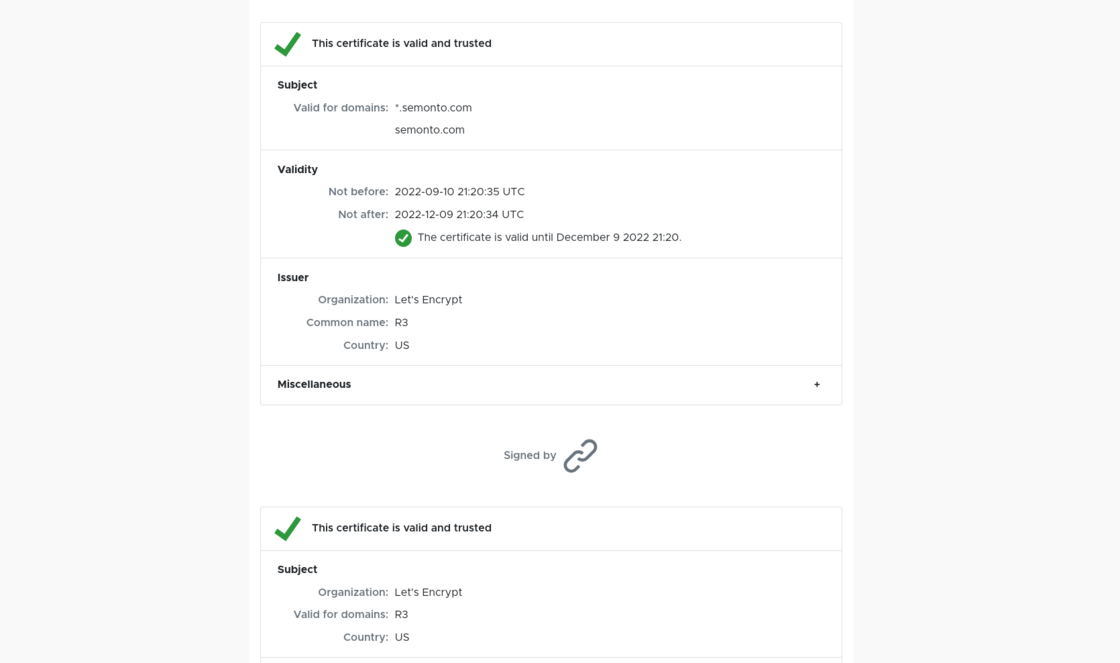1120x663 pixels.
Task: Click the green checkmark in the first certificate header
Action: 288,44
